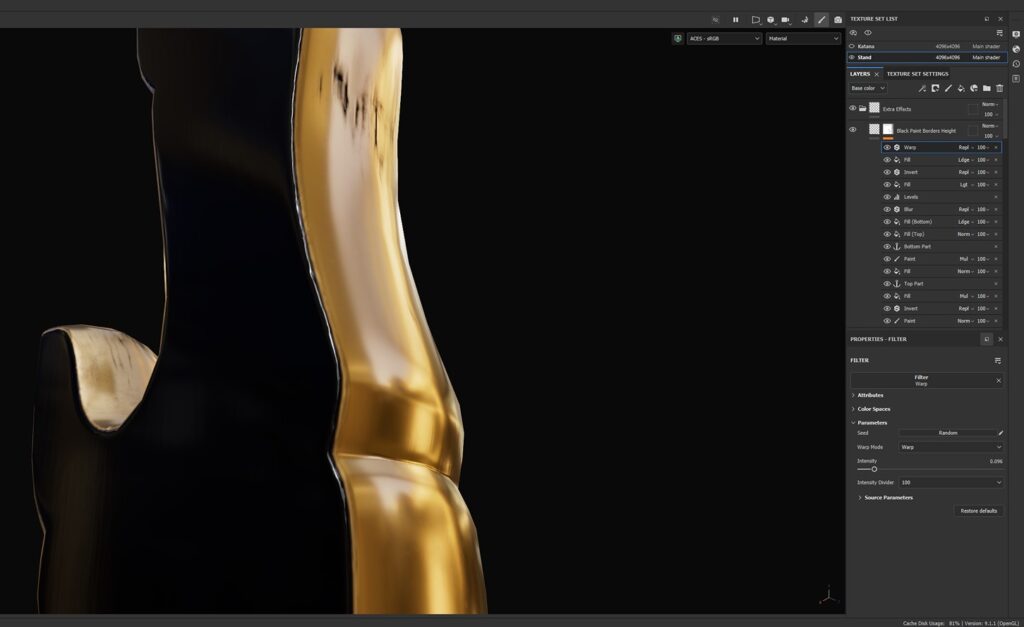1024x627 pixels.
Task: Open blend mode dropdown of Blur effect
Action: click(965, 210)
